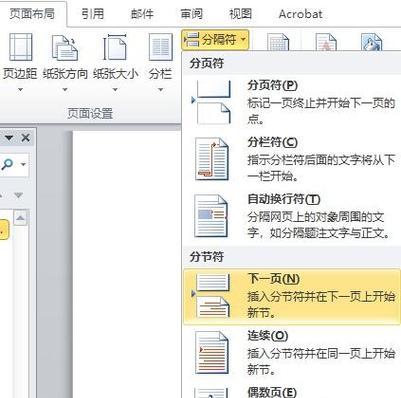This screenshot has height=398, width=401.
Task: Click the 页边距 margins icon
Action: tap(20, 47)
